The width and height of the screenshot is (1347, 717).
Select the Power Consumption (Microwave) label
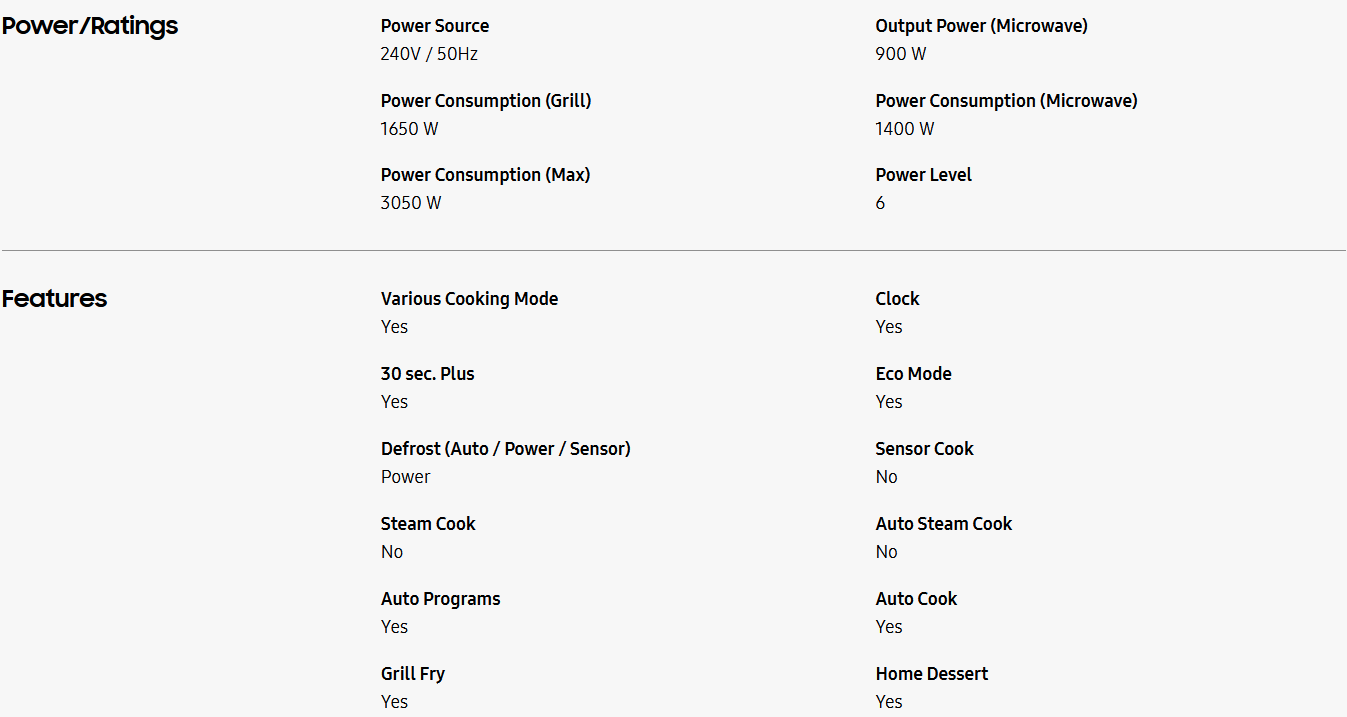(1006, 101)
